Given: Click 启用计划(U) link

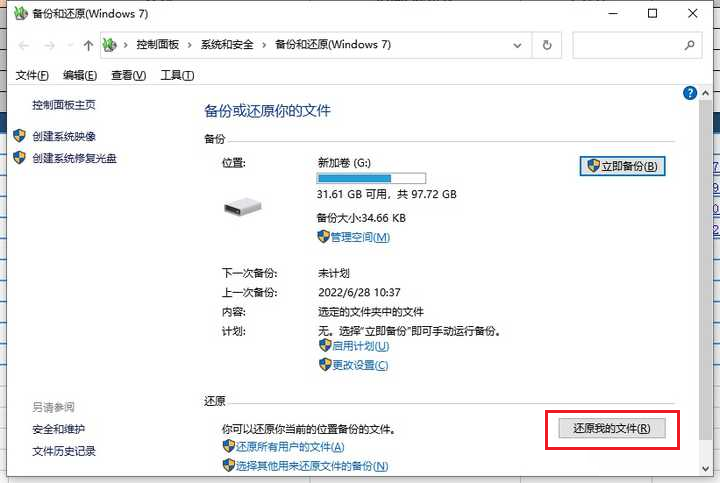Looking at the screenshot, I should [360, 346].
